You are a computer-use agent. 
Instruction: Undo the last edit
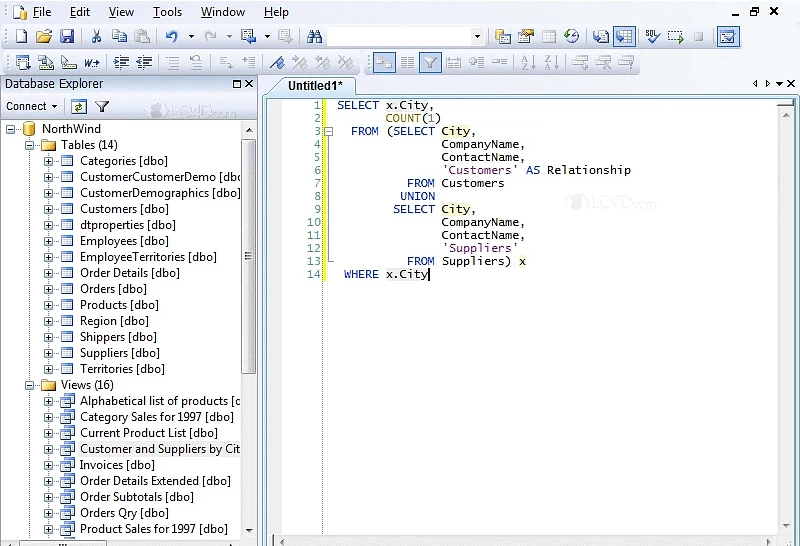point(172,37)
